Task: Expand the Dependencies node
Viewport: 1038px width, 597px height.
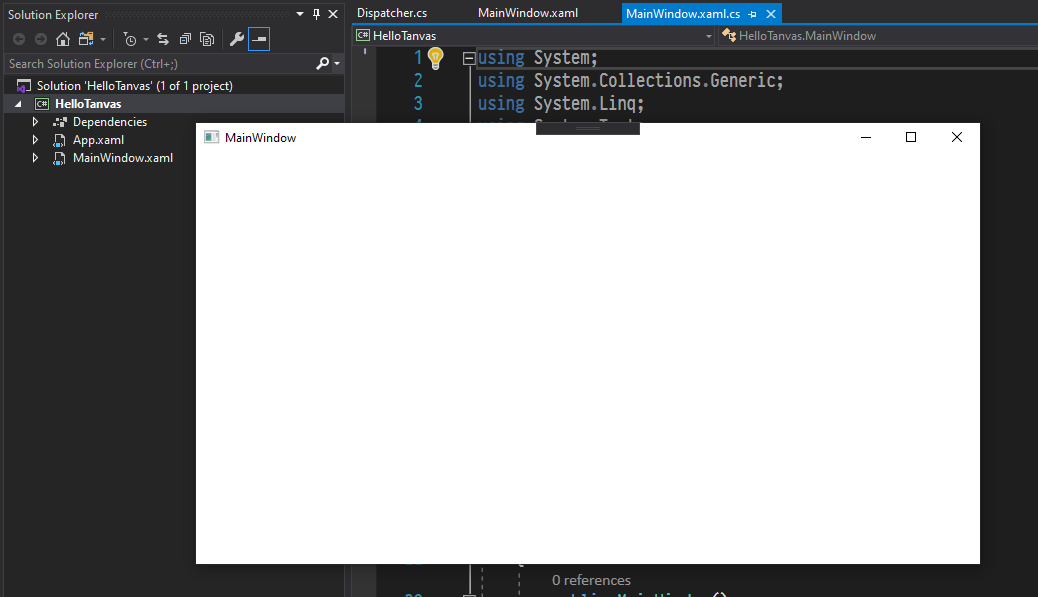Action: tap(34, 121)
